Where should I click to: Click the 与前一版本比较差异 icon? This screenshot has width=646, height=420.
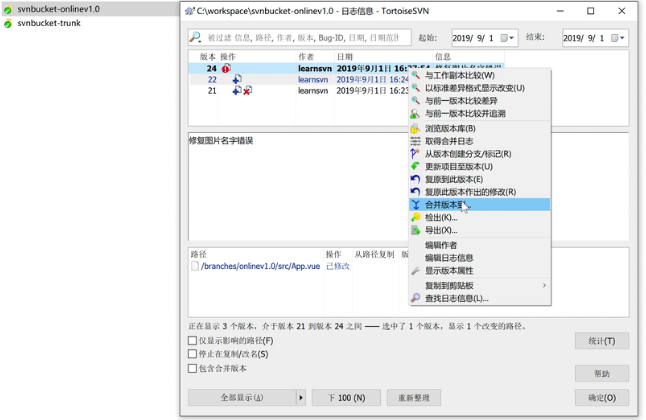(415, 101)
